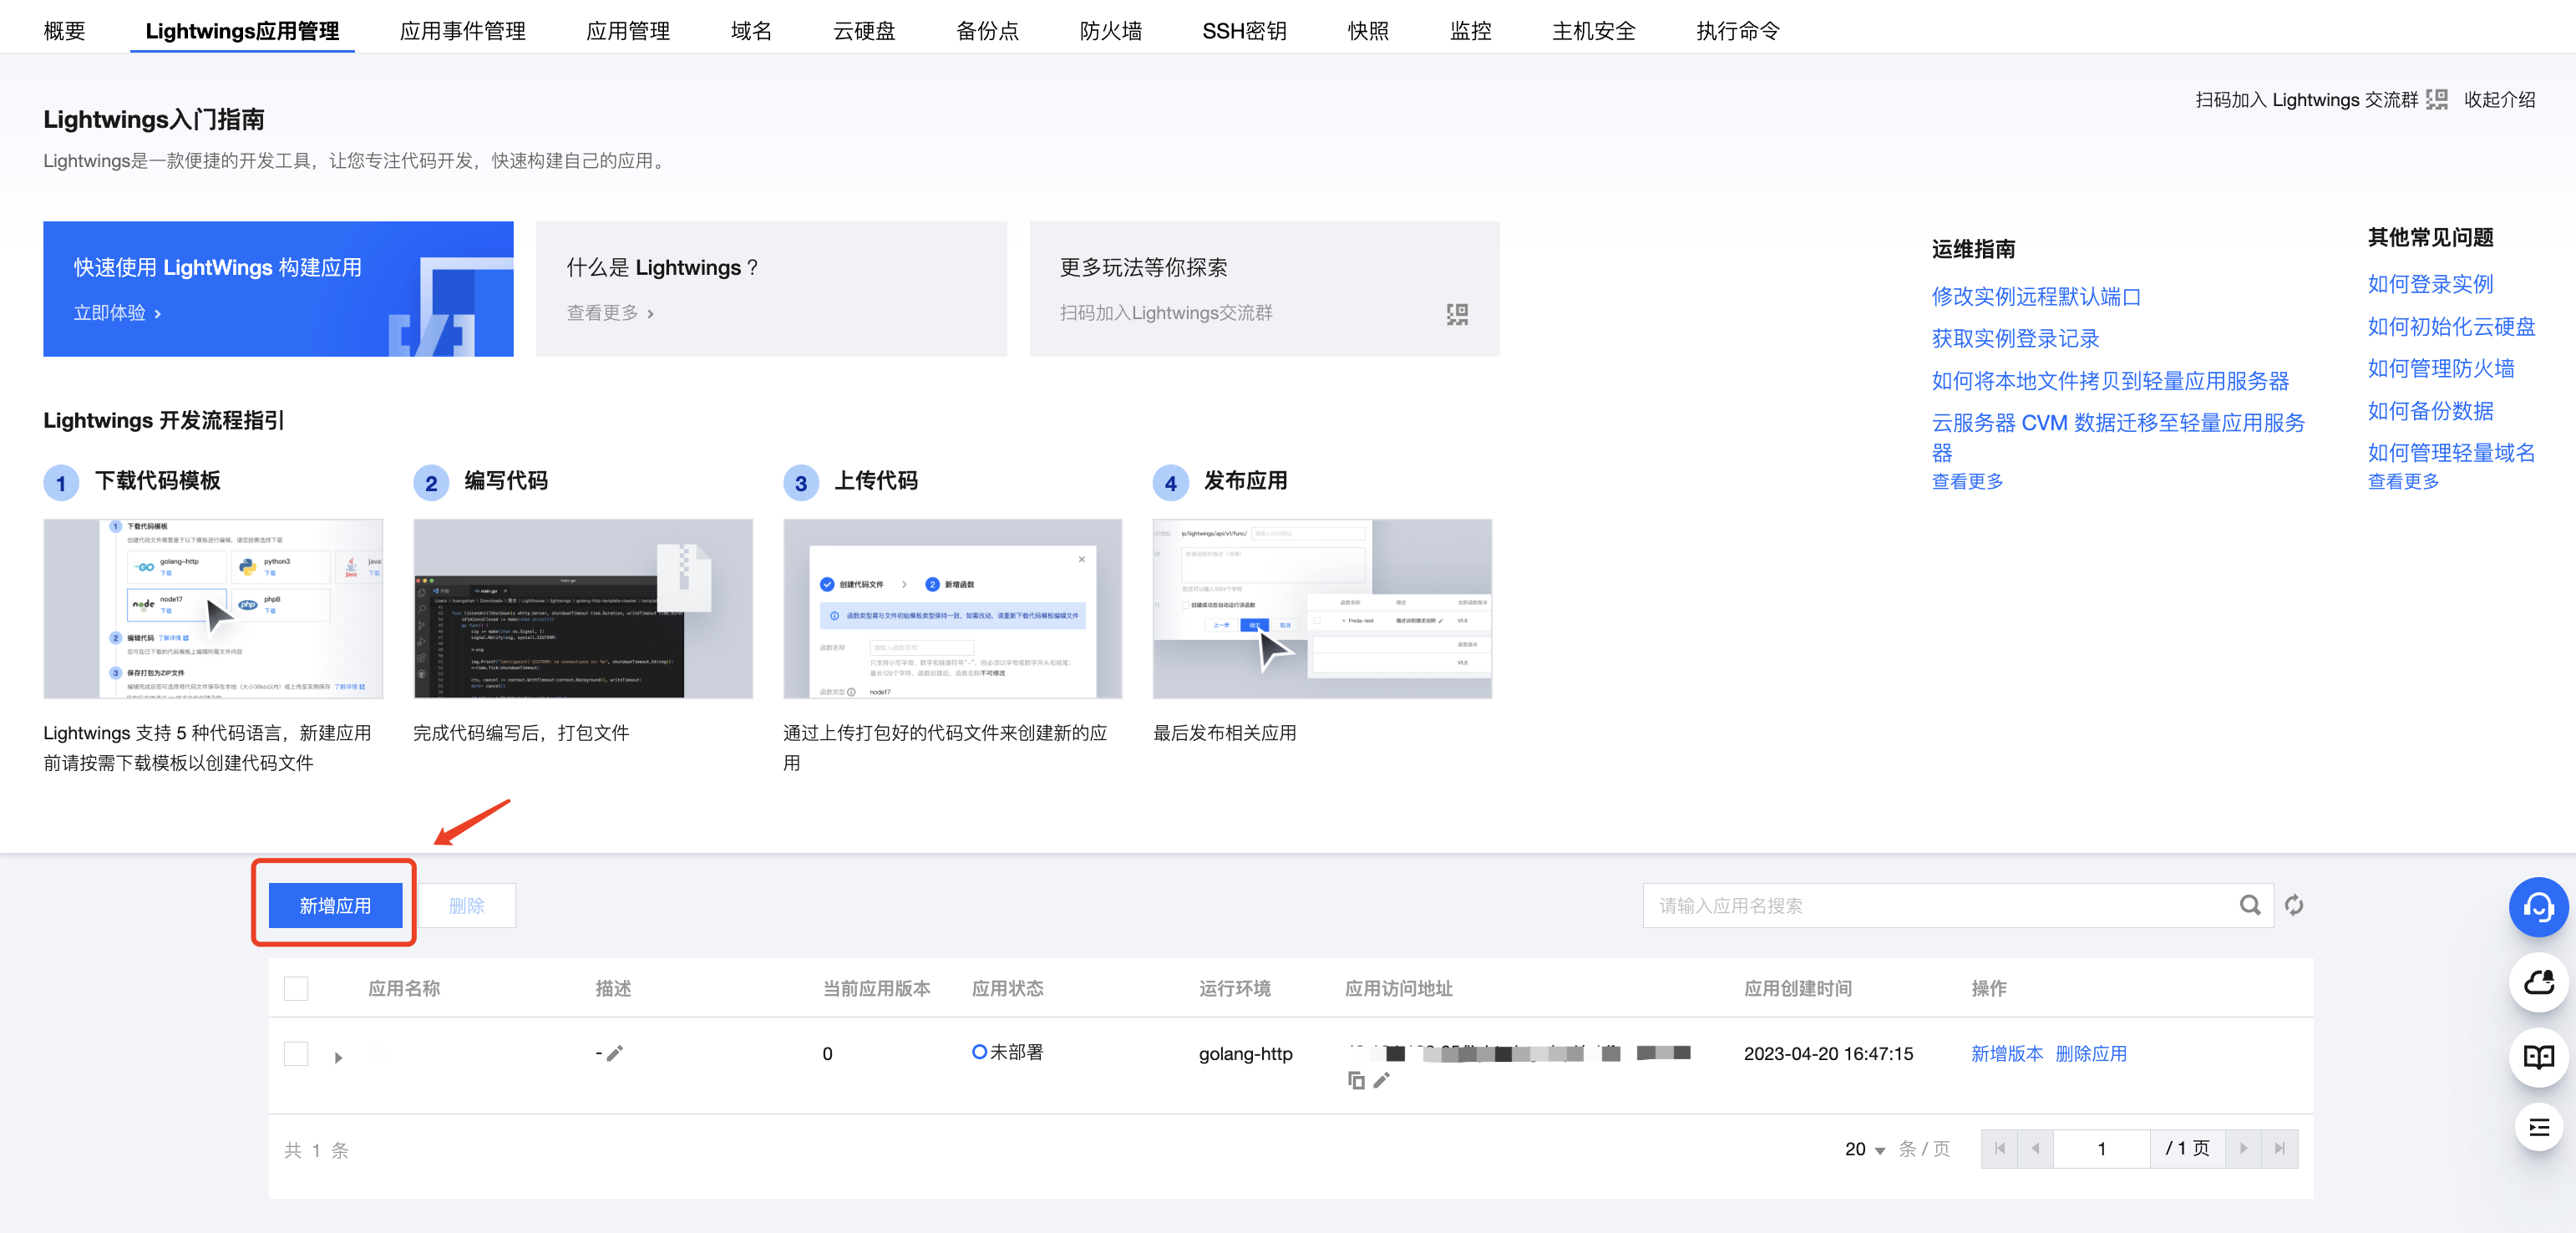The image size is (2576, 1233).
Task: Open the 监控 tab
Action: 1470,31
